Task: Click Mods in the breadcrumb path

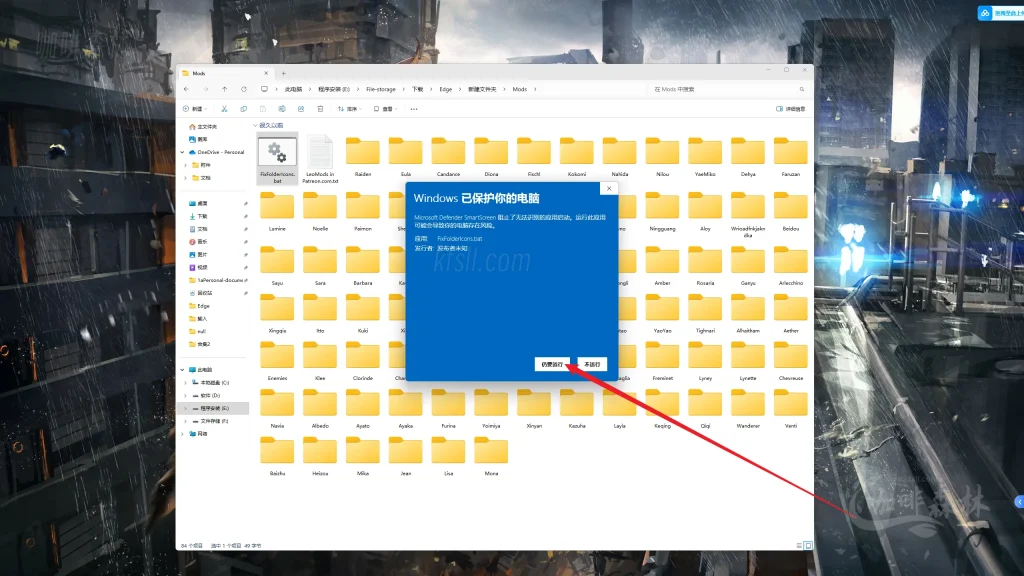Action: [x=519, y=89]
